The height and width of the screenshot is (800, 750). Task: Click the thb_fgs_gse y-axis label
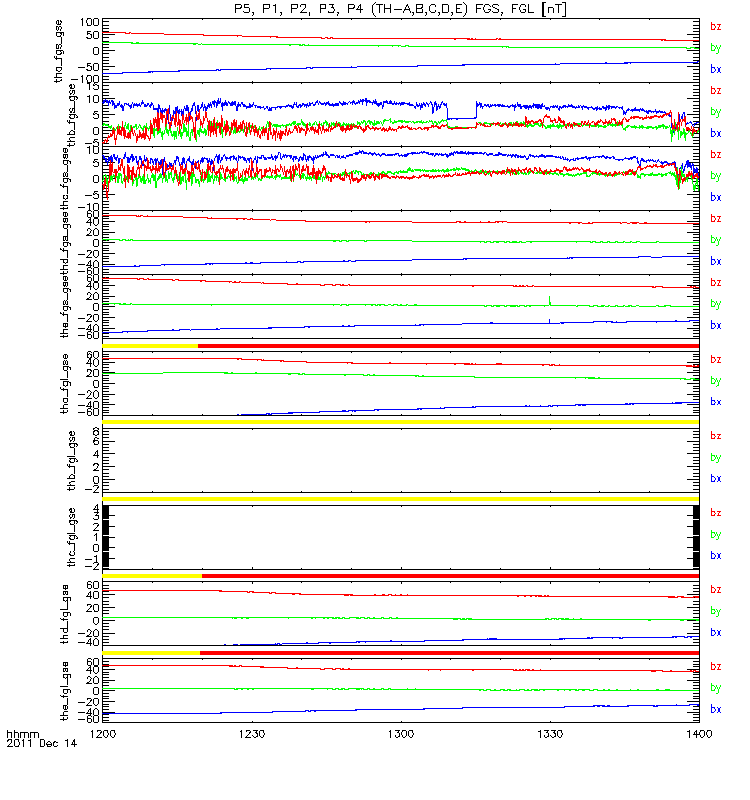point(72,115)
